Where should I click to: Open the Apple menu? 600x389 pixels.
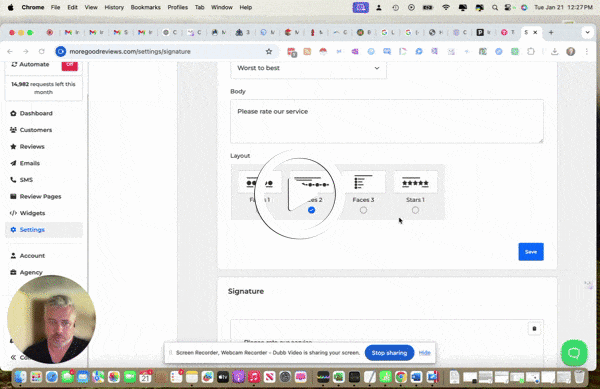(10, 7)
